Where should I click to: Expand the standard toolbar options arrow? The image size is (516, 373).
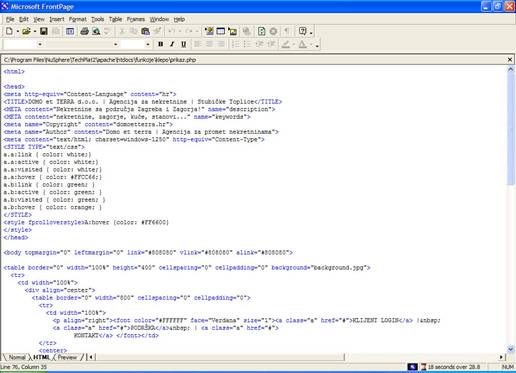pos(311,32)
